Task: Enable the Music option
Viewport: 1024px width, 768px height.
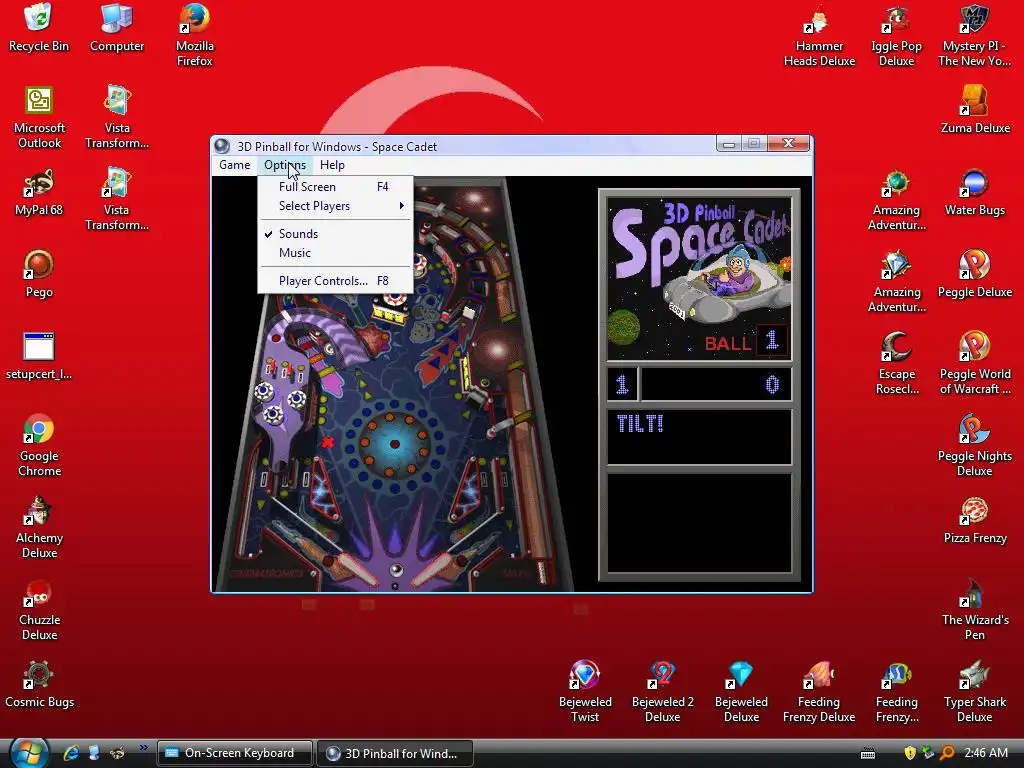Action: tap(336, 253)
